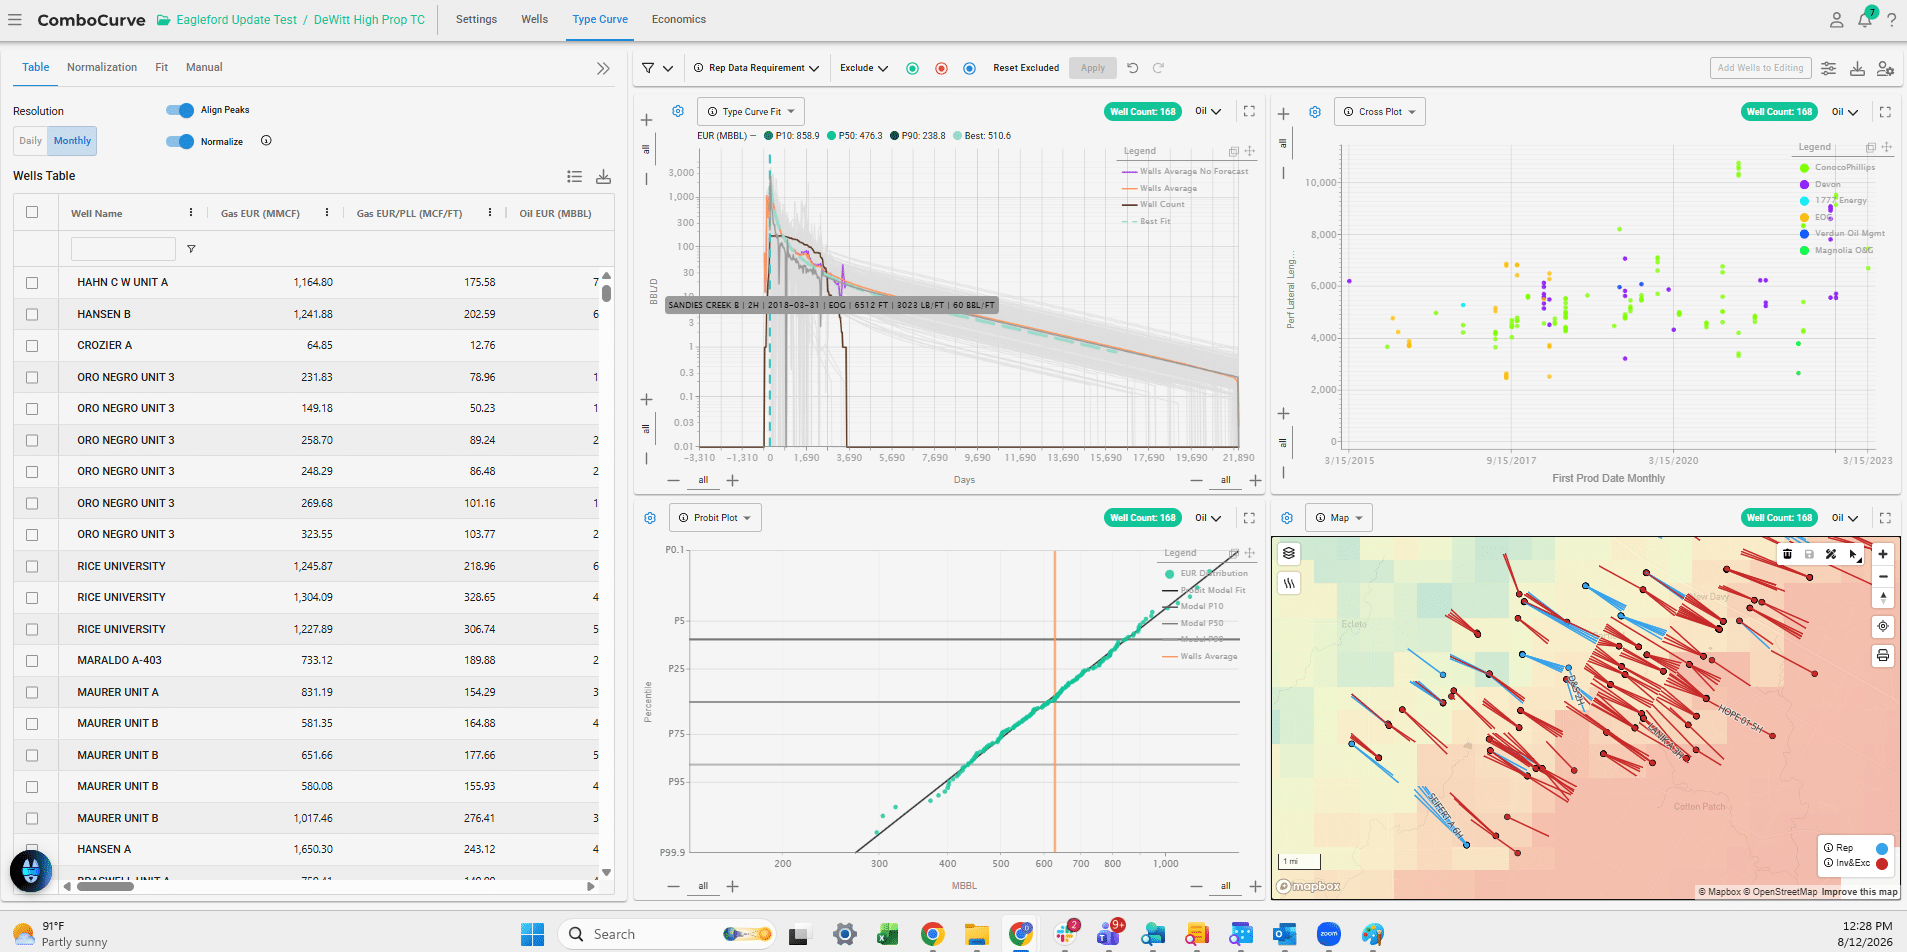The width and height of the screenshot is (1907, 952).
Task: Set resolution to Daily
Action: click(x=31, y=141)
